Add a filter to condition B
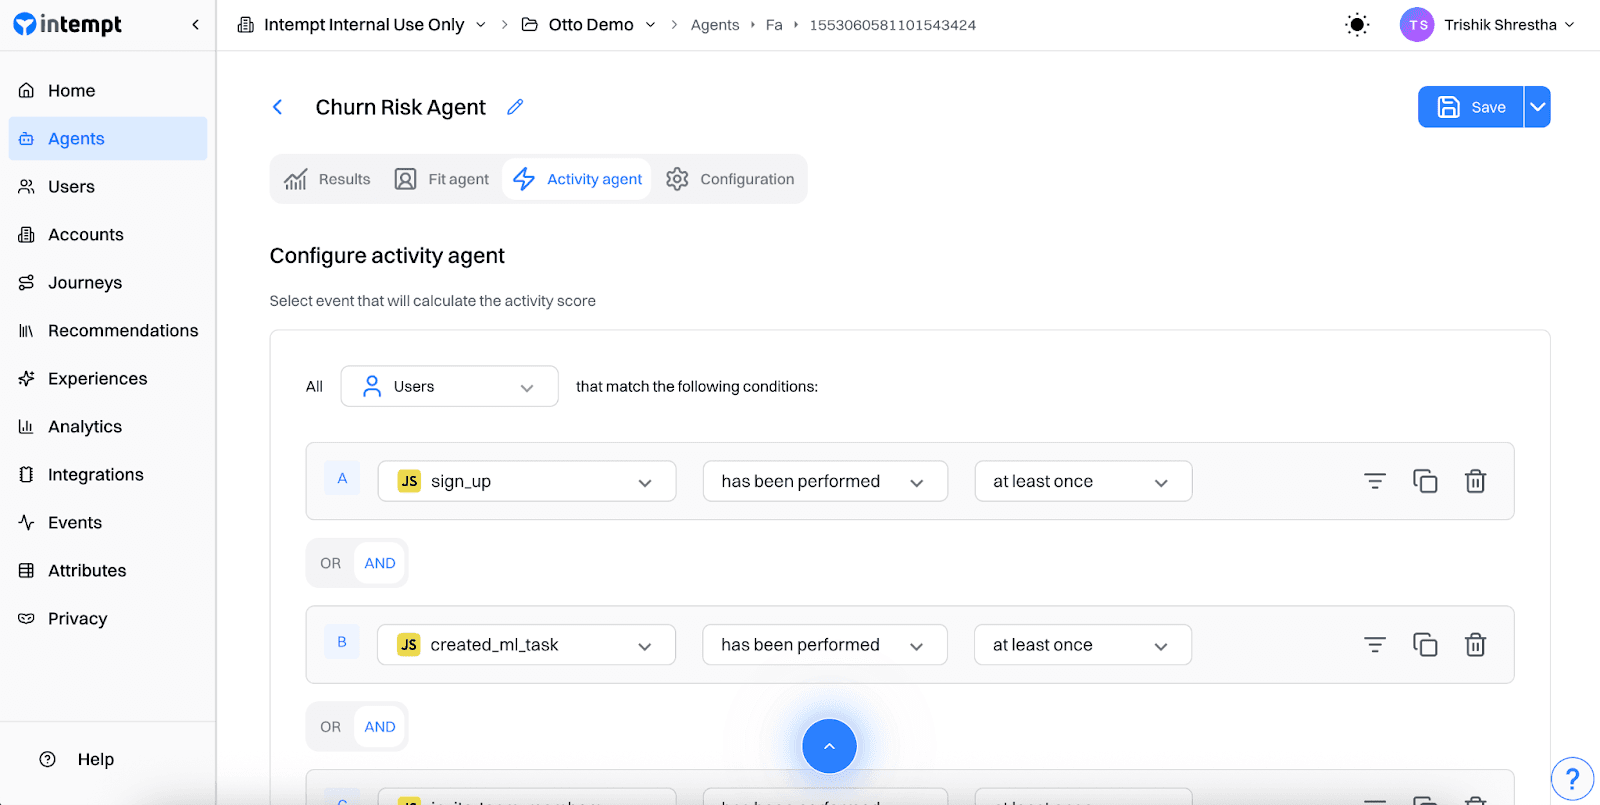 tap(1375, 645)
